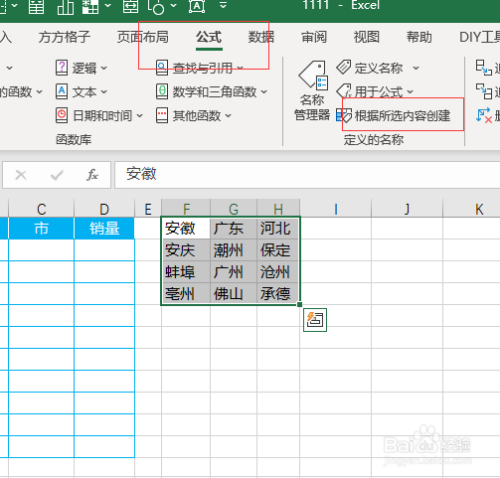Click the 数学和三角函数 theta icon
Image resolution: width=500 pixels, height=478 pixels.
pyautogui.click(x=162, y=91)
